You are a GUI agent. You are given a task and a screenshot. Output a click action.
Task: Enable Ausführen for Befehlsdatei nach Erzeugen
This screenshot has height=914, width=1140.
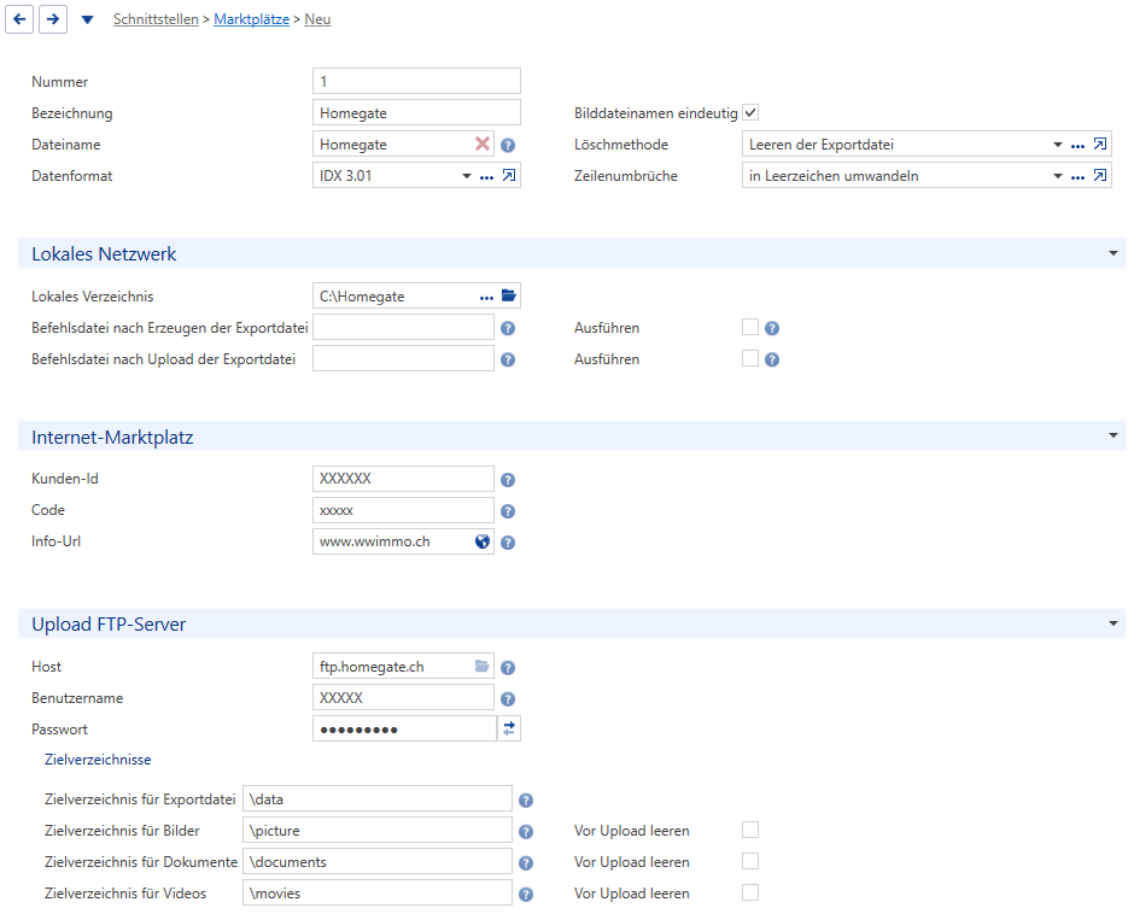pyautogui.click(x=750, y=327)
